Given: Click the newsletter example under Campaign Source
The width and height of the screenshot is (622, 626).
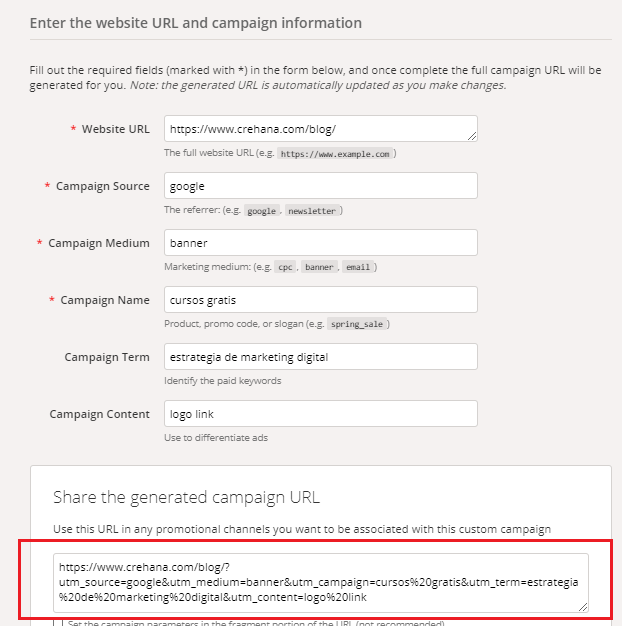Looking at the screenshot, I should pyautogui.click(x=313, y=211).
